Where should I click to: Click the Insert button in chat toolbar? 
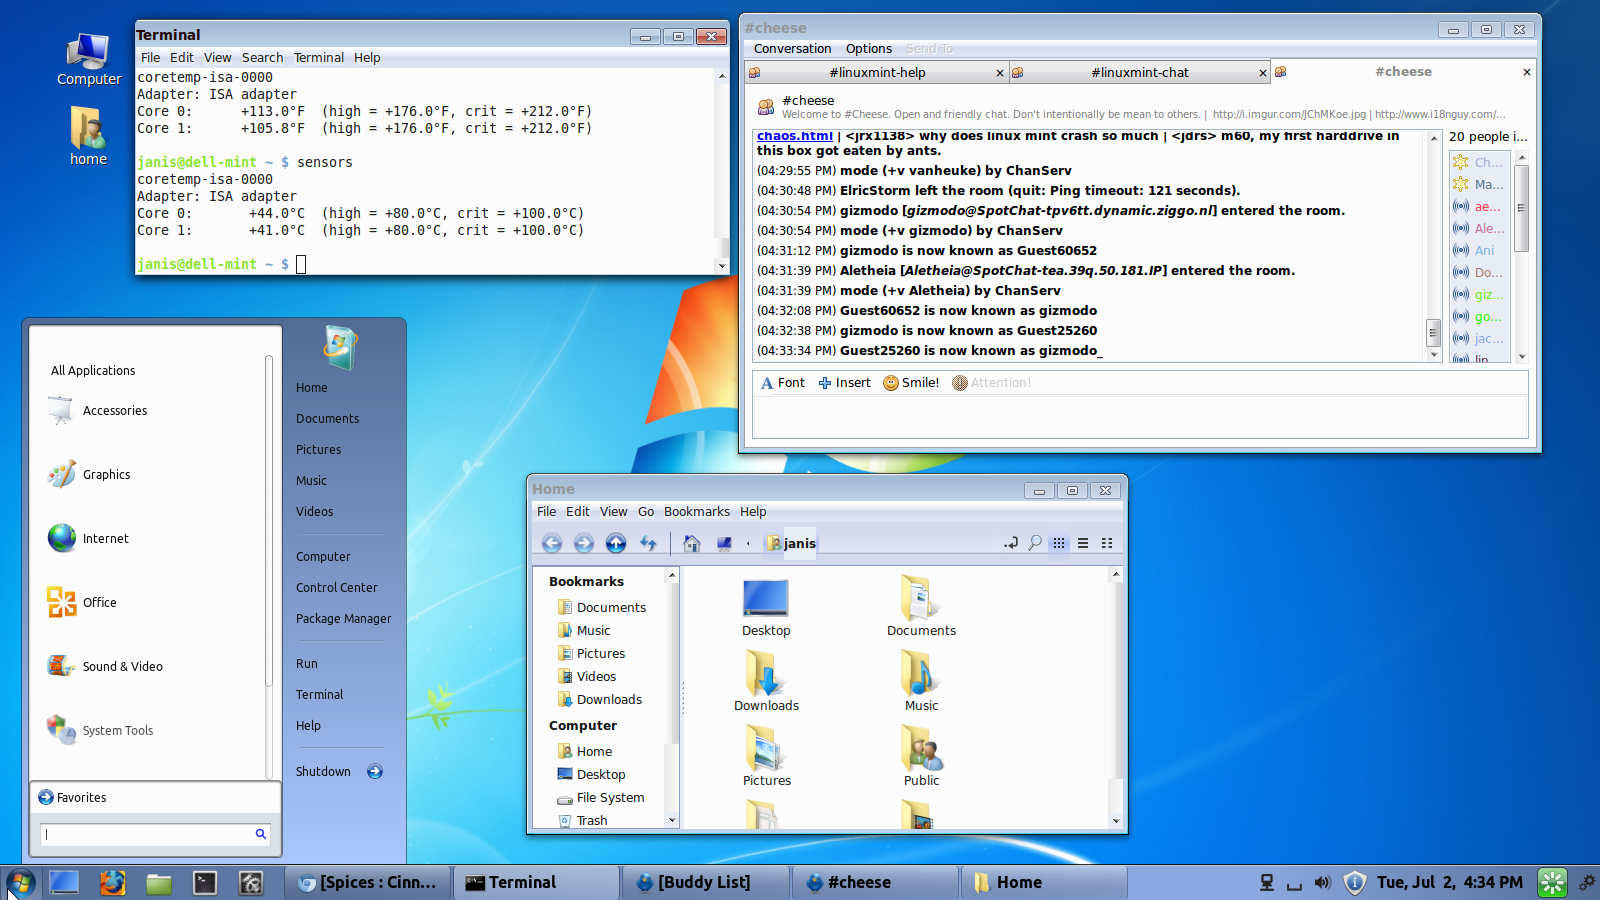click(844, 382)
